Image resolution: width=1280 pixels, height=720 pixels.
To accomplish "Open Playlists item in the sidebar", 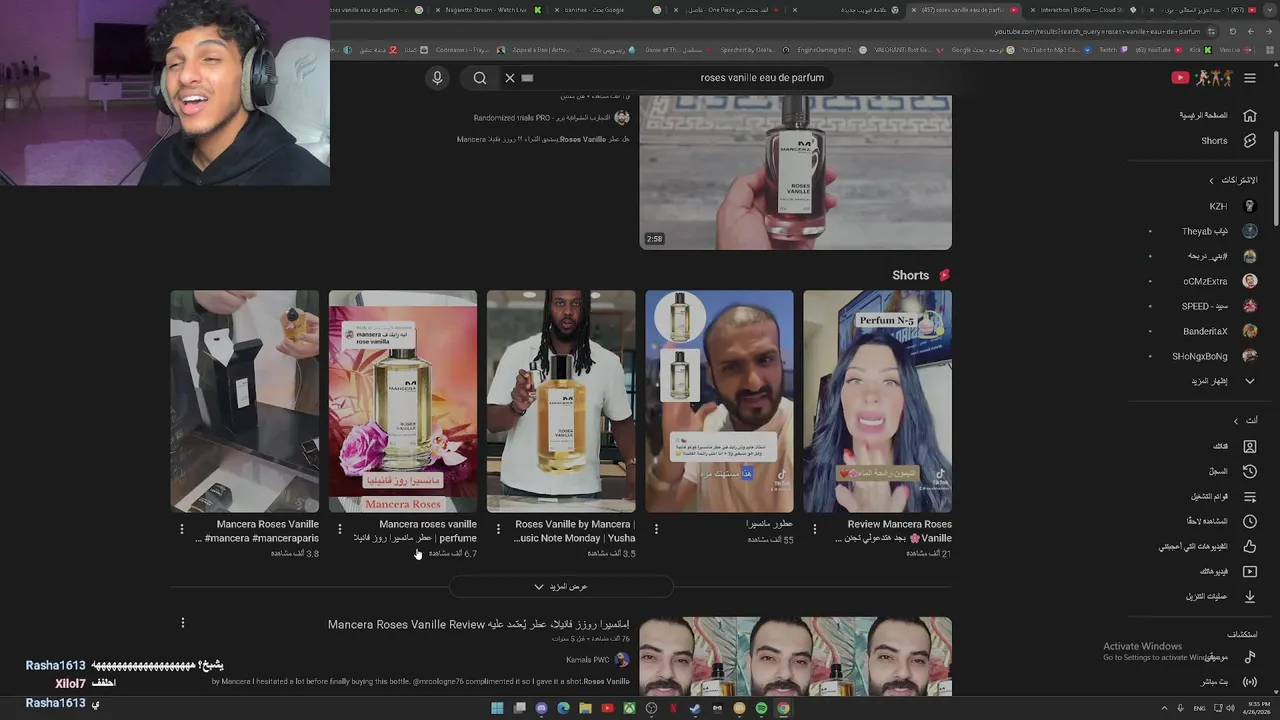I will 1222,496.
